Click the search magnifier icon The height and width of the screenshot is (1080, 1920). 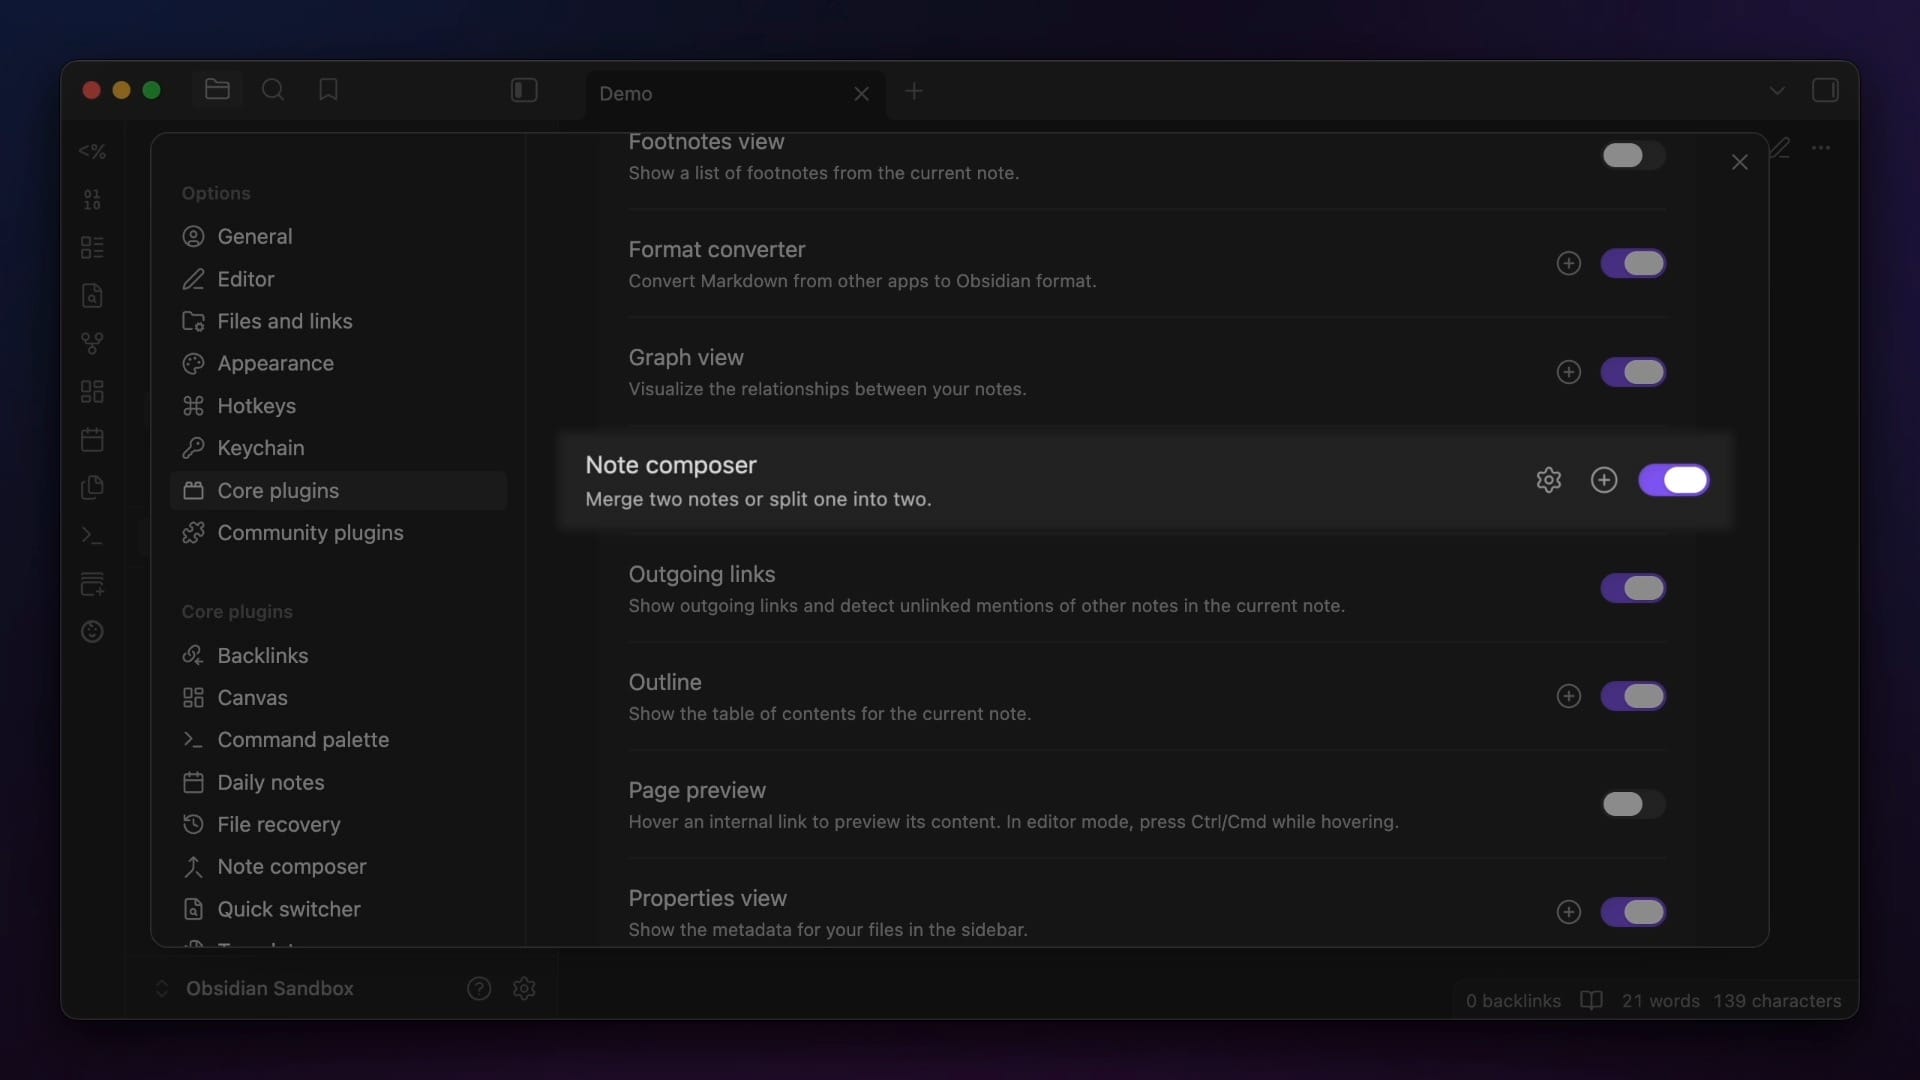tap(272, 90)
